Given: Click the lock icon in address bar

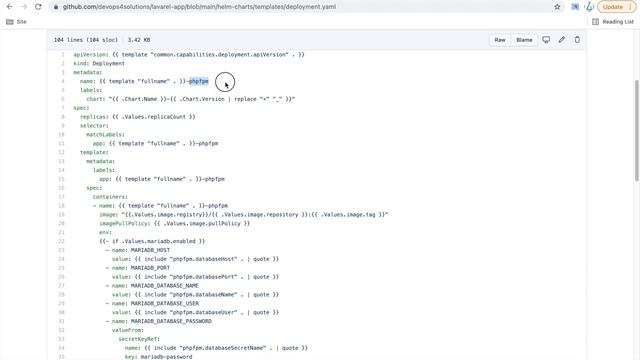Looking at the screenshot, I should point(56,7).
